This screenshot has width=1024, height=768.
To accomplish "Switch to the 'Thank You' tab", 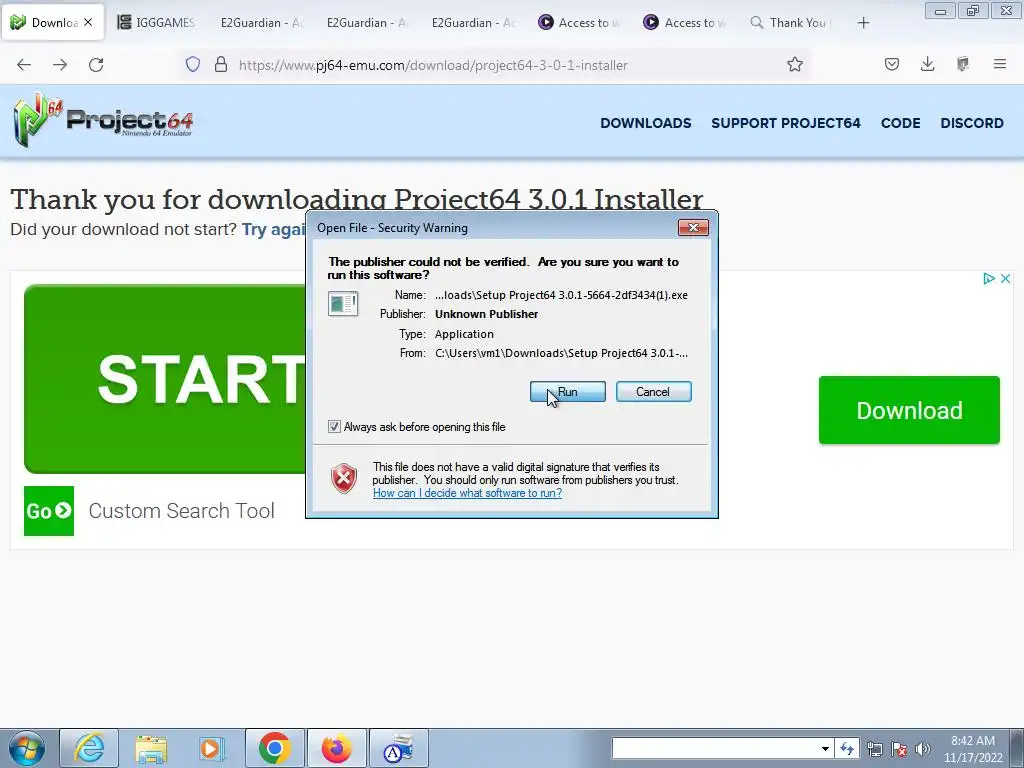I will click(x=790, y=22).
